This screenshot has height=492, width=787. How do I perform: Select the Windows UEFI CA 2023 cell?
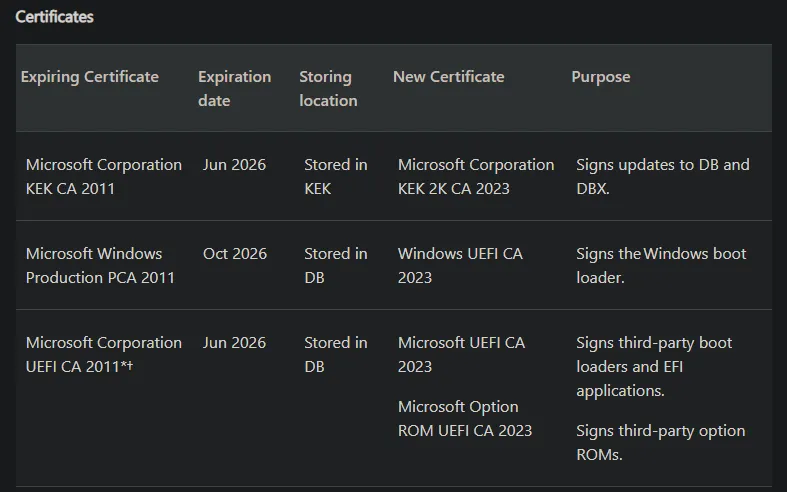pos(460,265)
